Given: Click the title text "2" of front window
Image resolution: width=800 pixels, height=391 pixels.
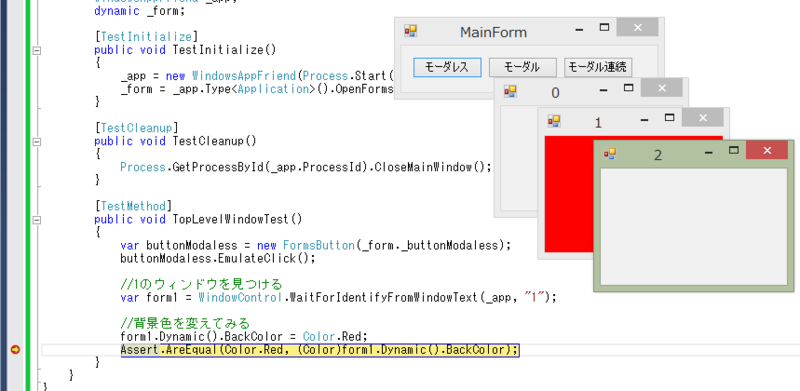Looking at the screenshot, I should (658, 155).
